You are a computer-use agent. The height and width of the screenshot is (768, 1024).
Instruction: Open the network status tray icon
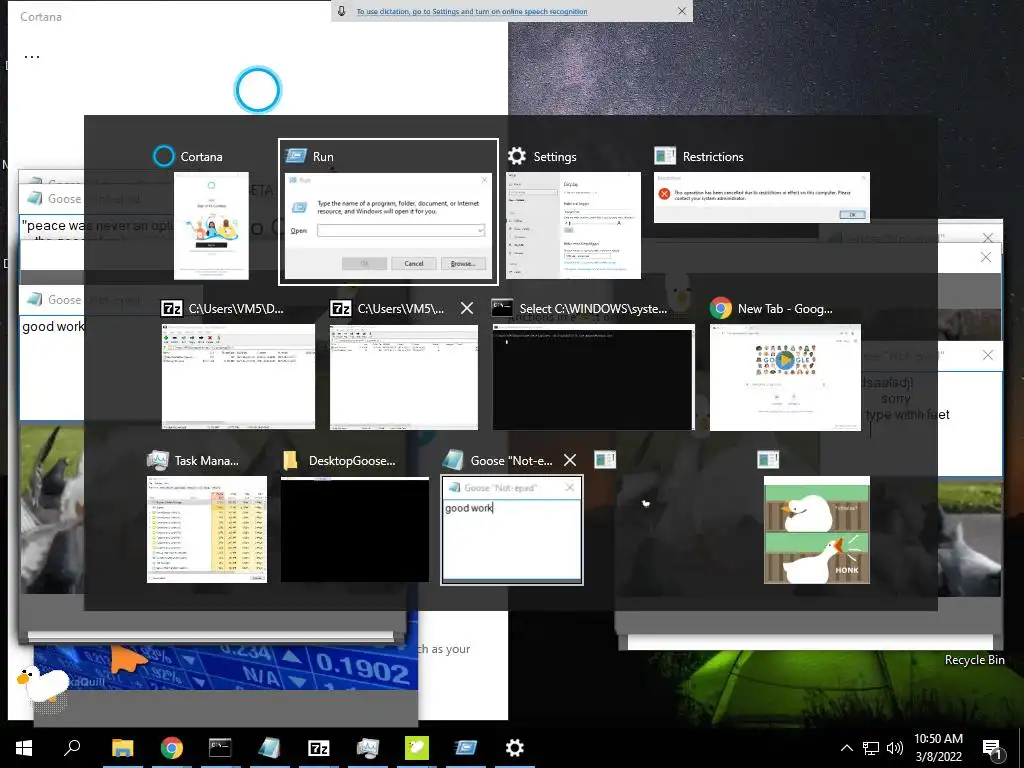pos(871,748)
